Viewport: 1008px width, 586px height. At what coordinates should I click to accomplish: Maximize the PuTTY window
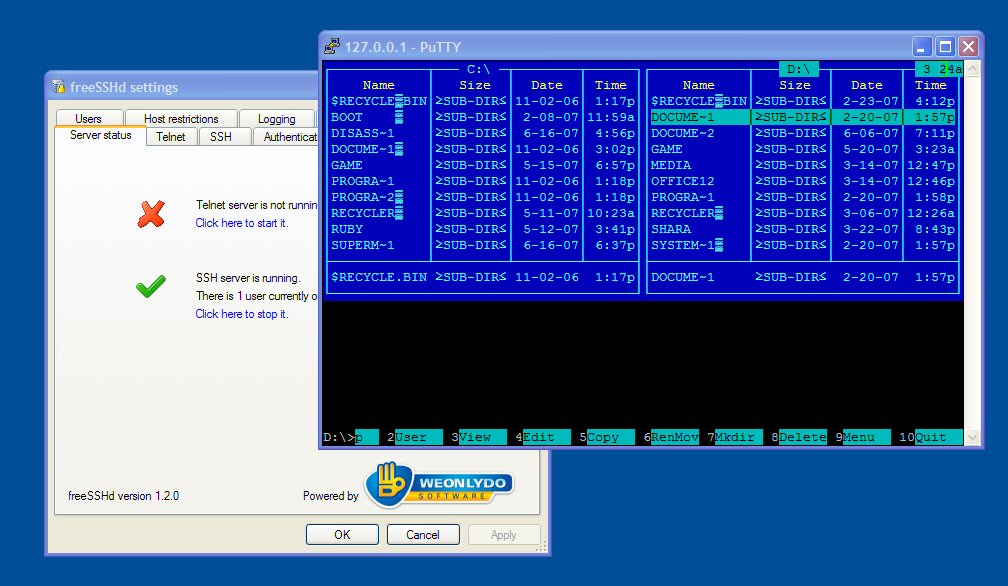[945, 46]
